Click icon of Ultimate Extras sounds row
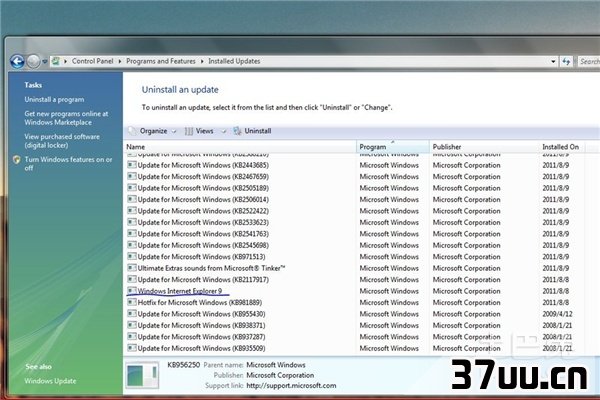Viewport: 600px width, 400px height. tap(132, 268)
